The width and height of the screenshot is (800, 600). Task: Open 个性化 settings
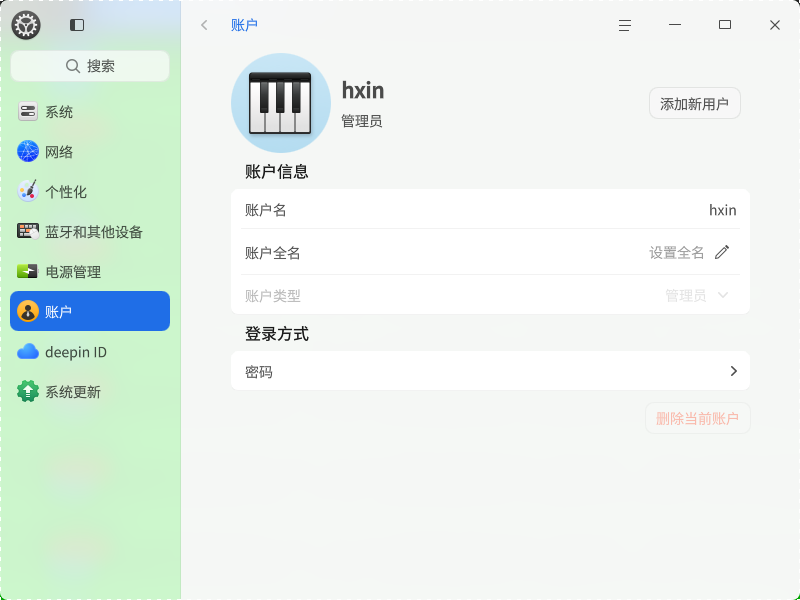[90, 192]
